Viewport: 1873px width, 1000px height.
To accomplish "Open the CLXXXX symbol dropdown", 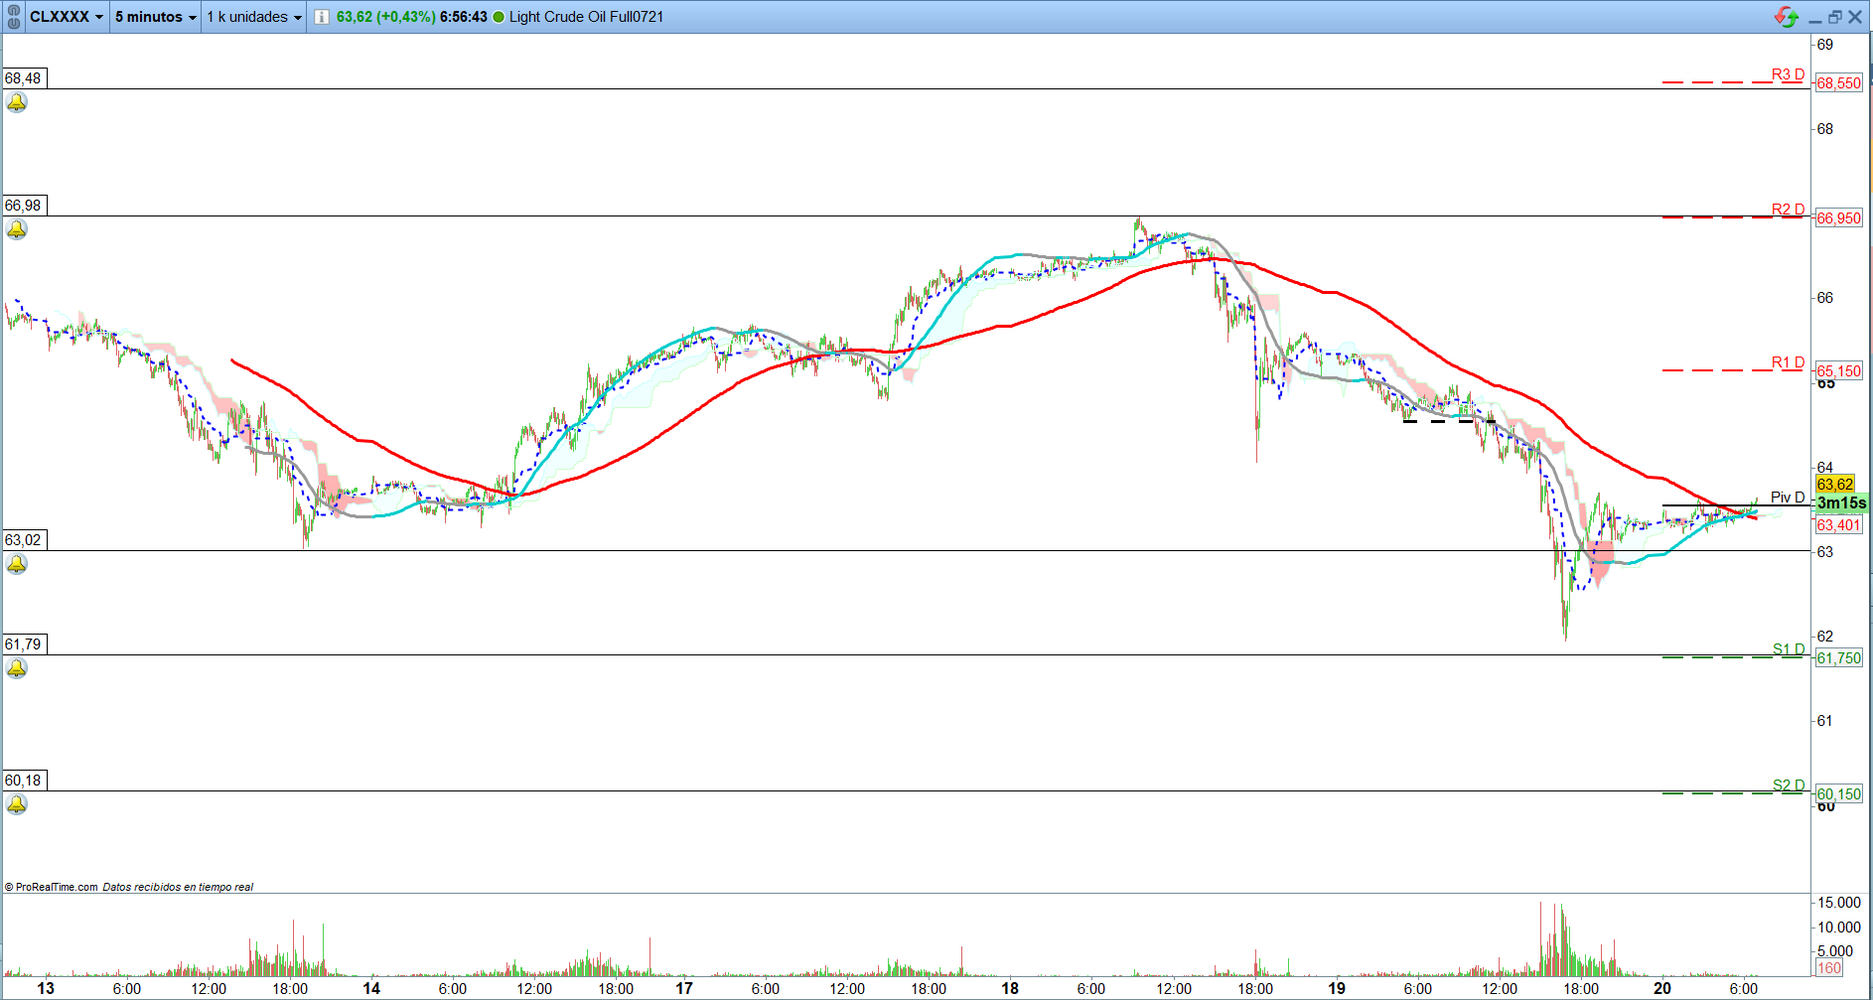I will tap(66, 17).
